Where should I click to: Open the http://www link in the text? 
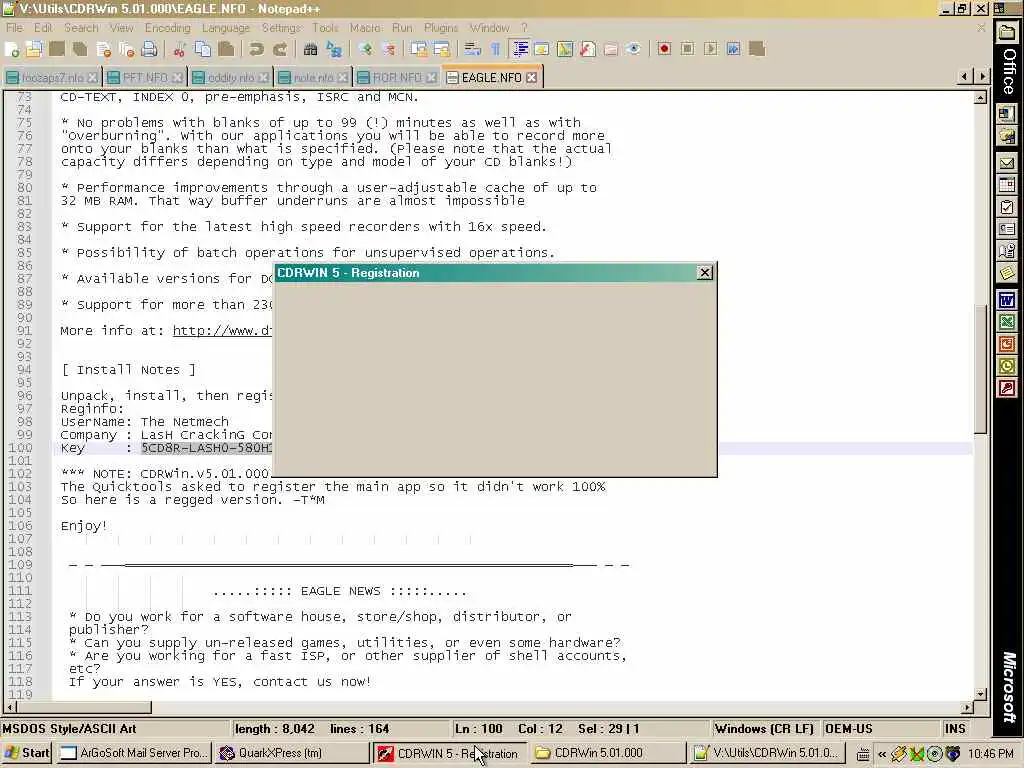click(x=222, y=330)
